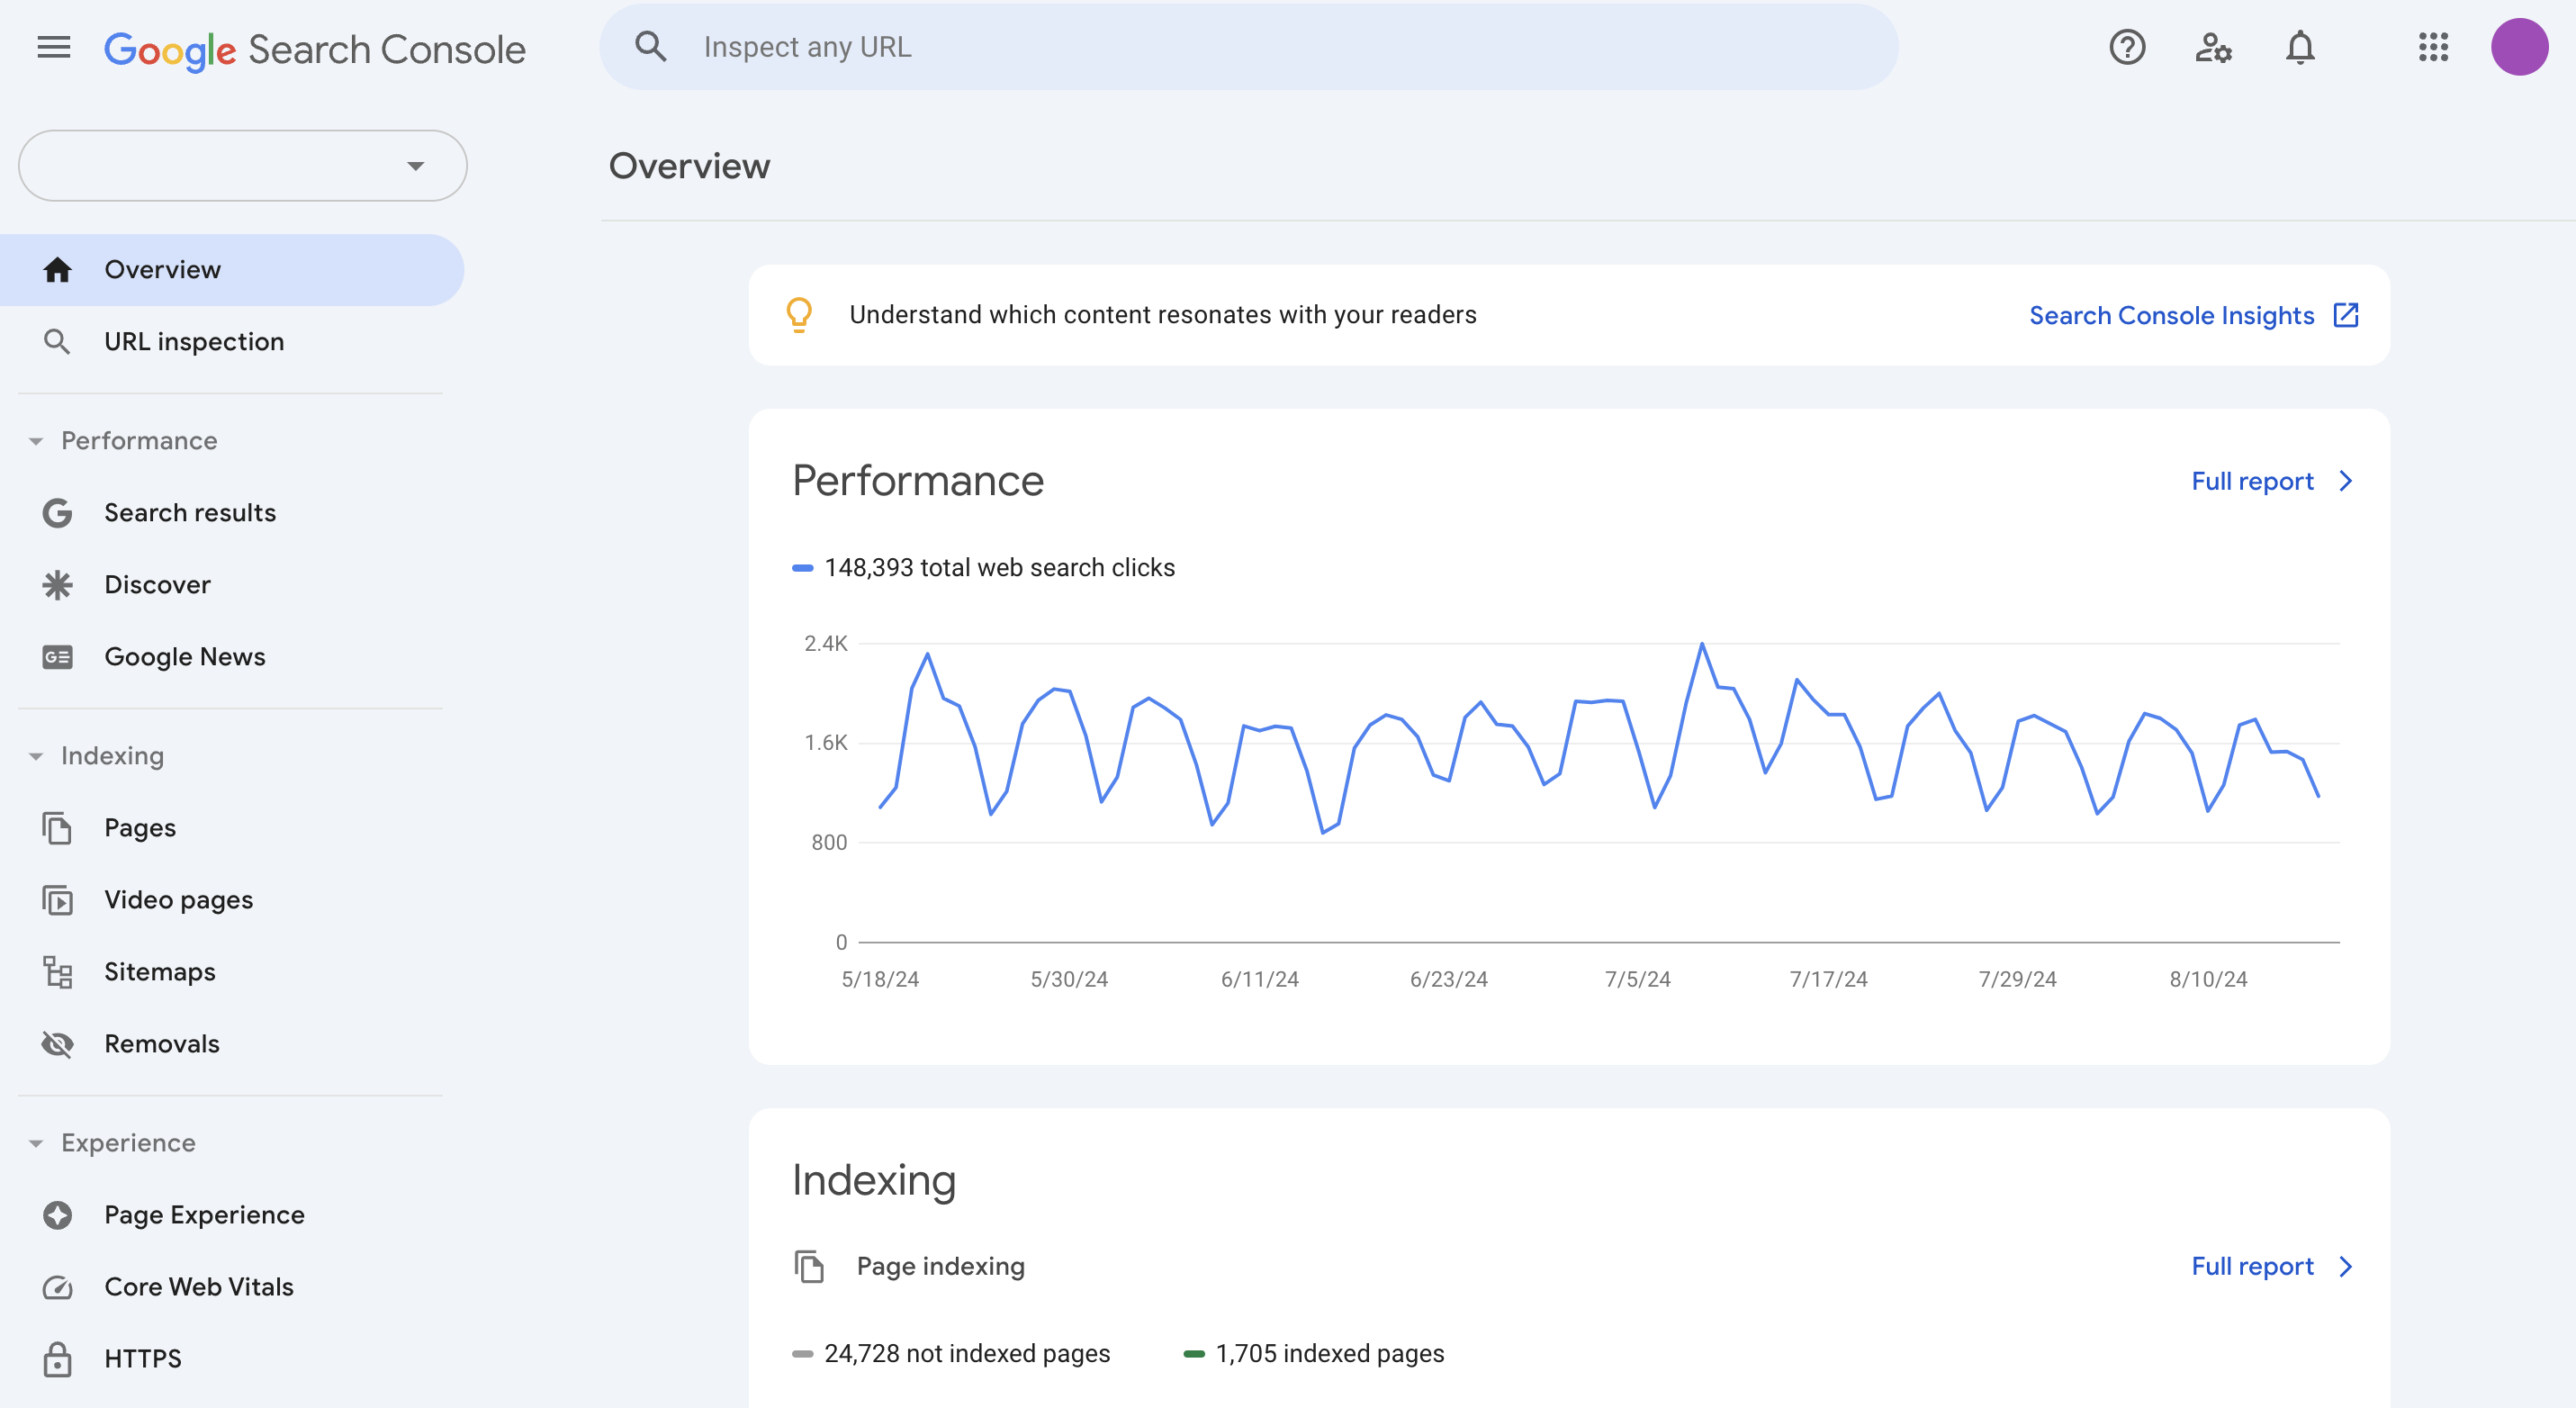Screen dimensions: 2576x1408
Task: Click the Video pages icon
Action: click(57, 900)
